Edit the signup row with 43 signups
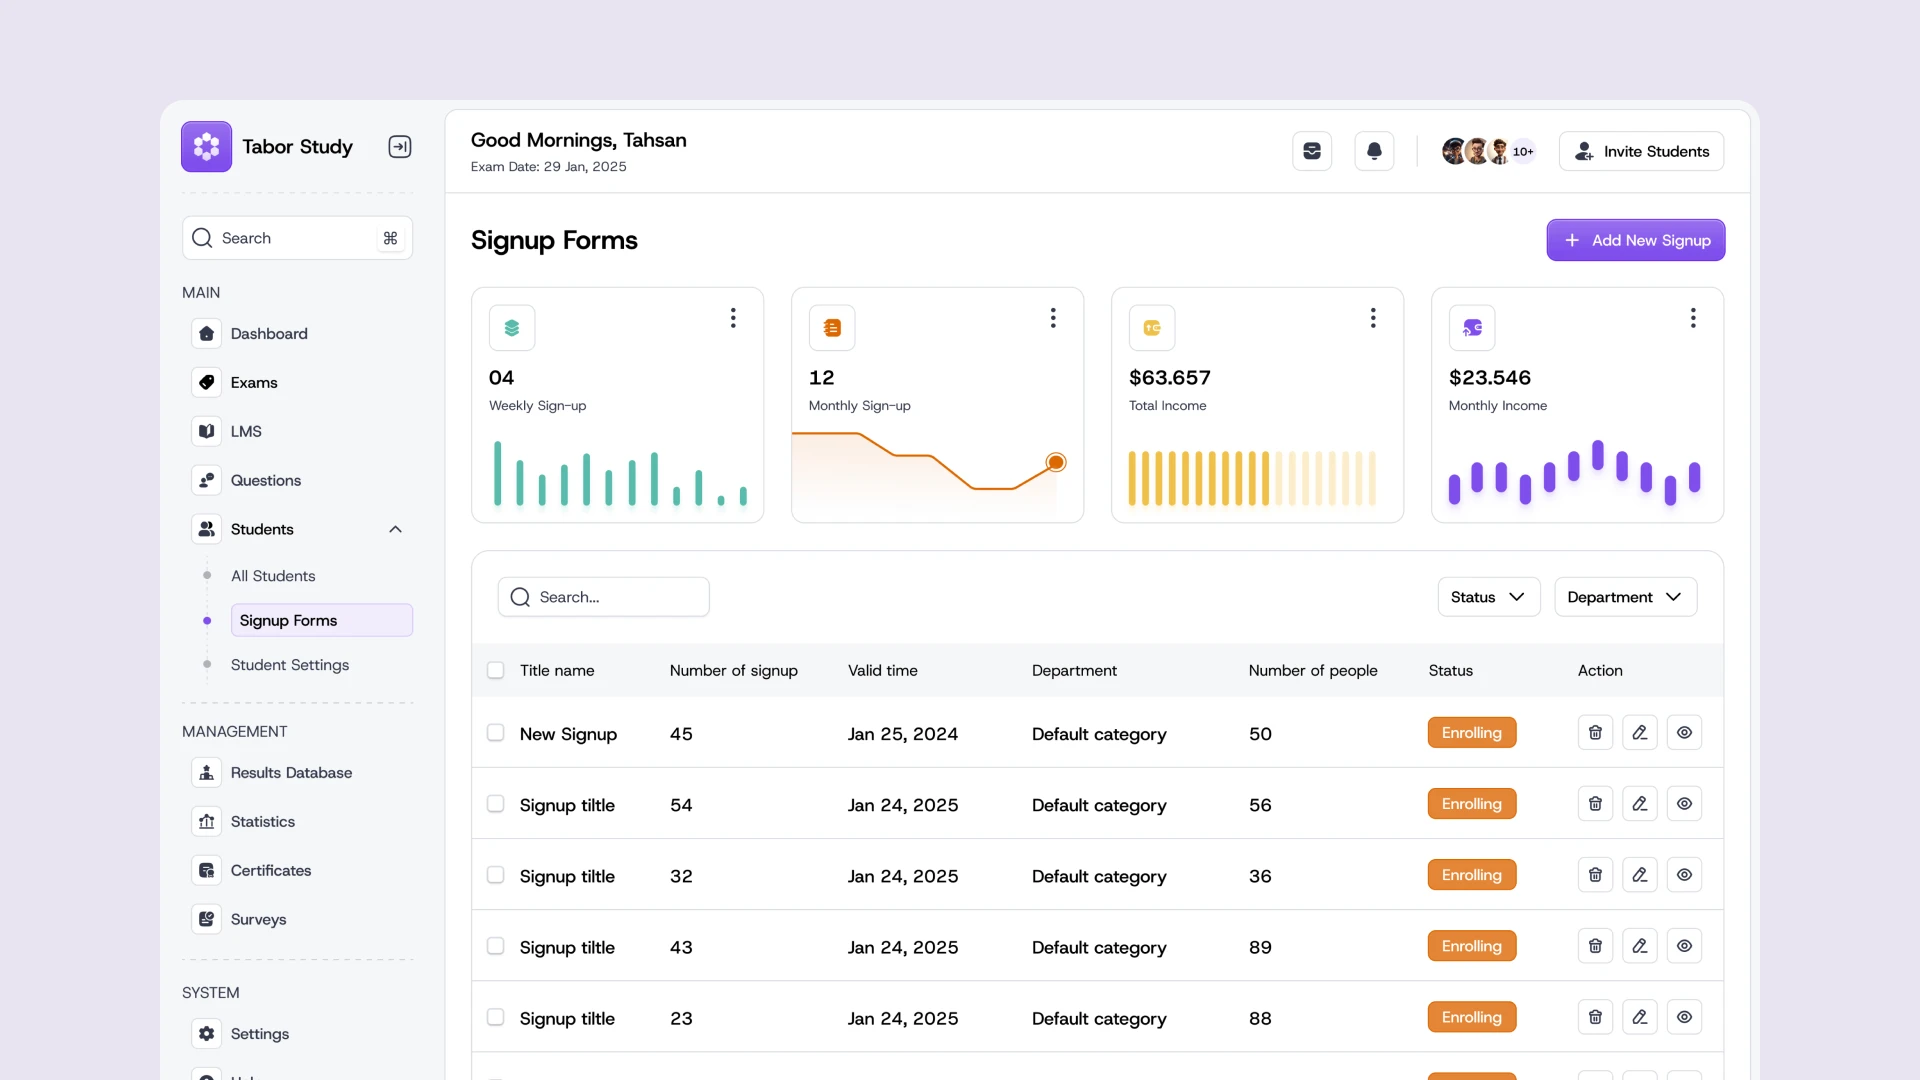The height and width of the screenshot is (1080, 1920). pyautogui.click(x=1640, y=946)
